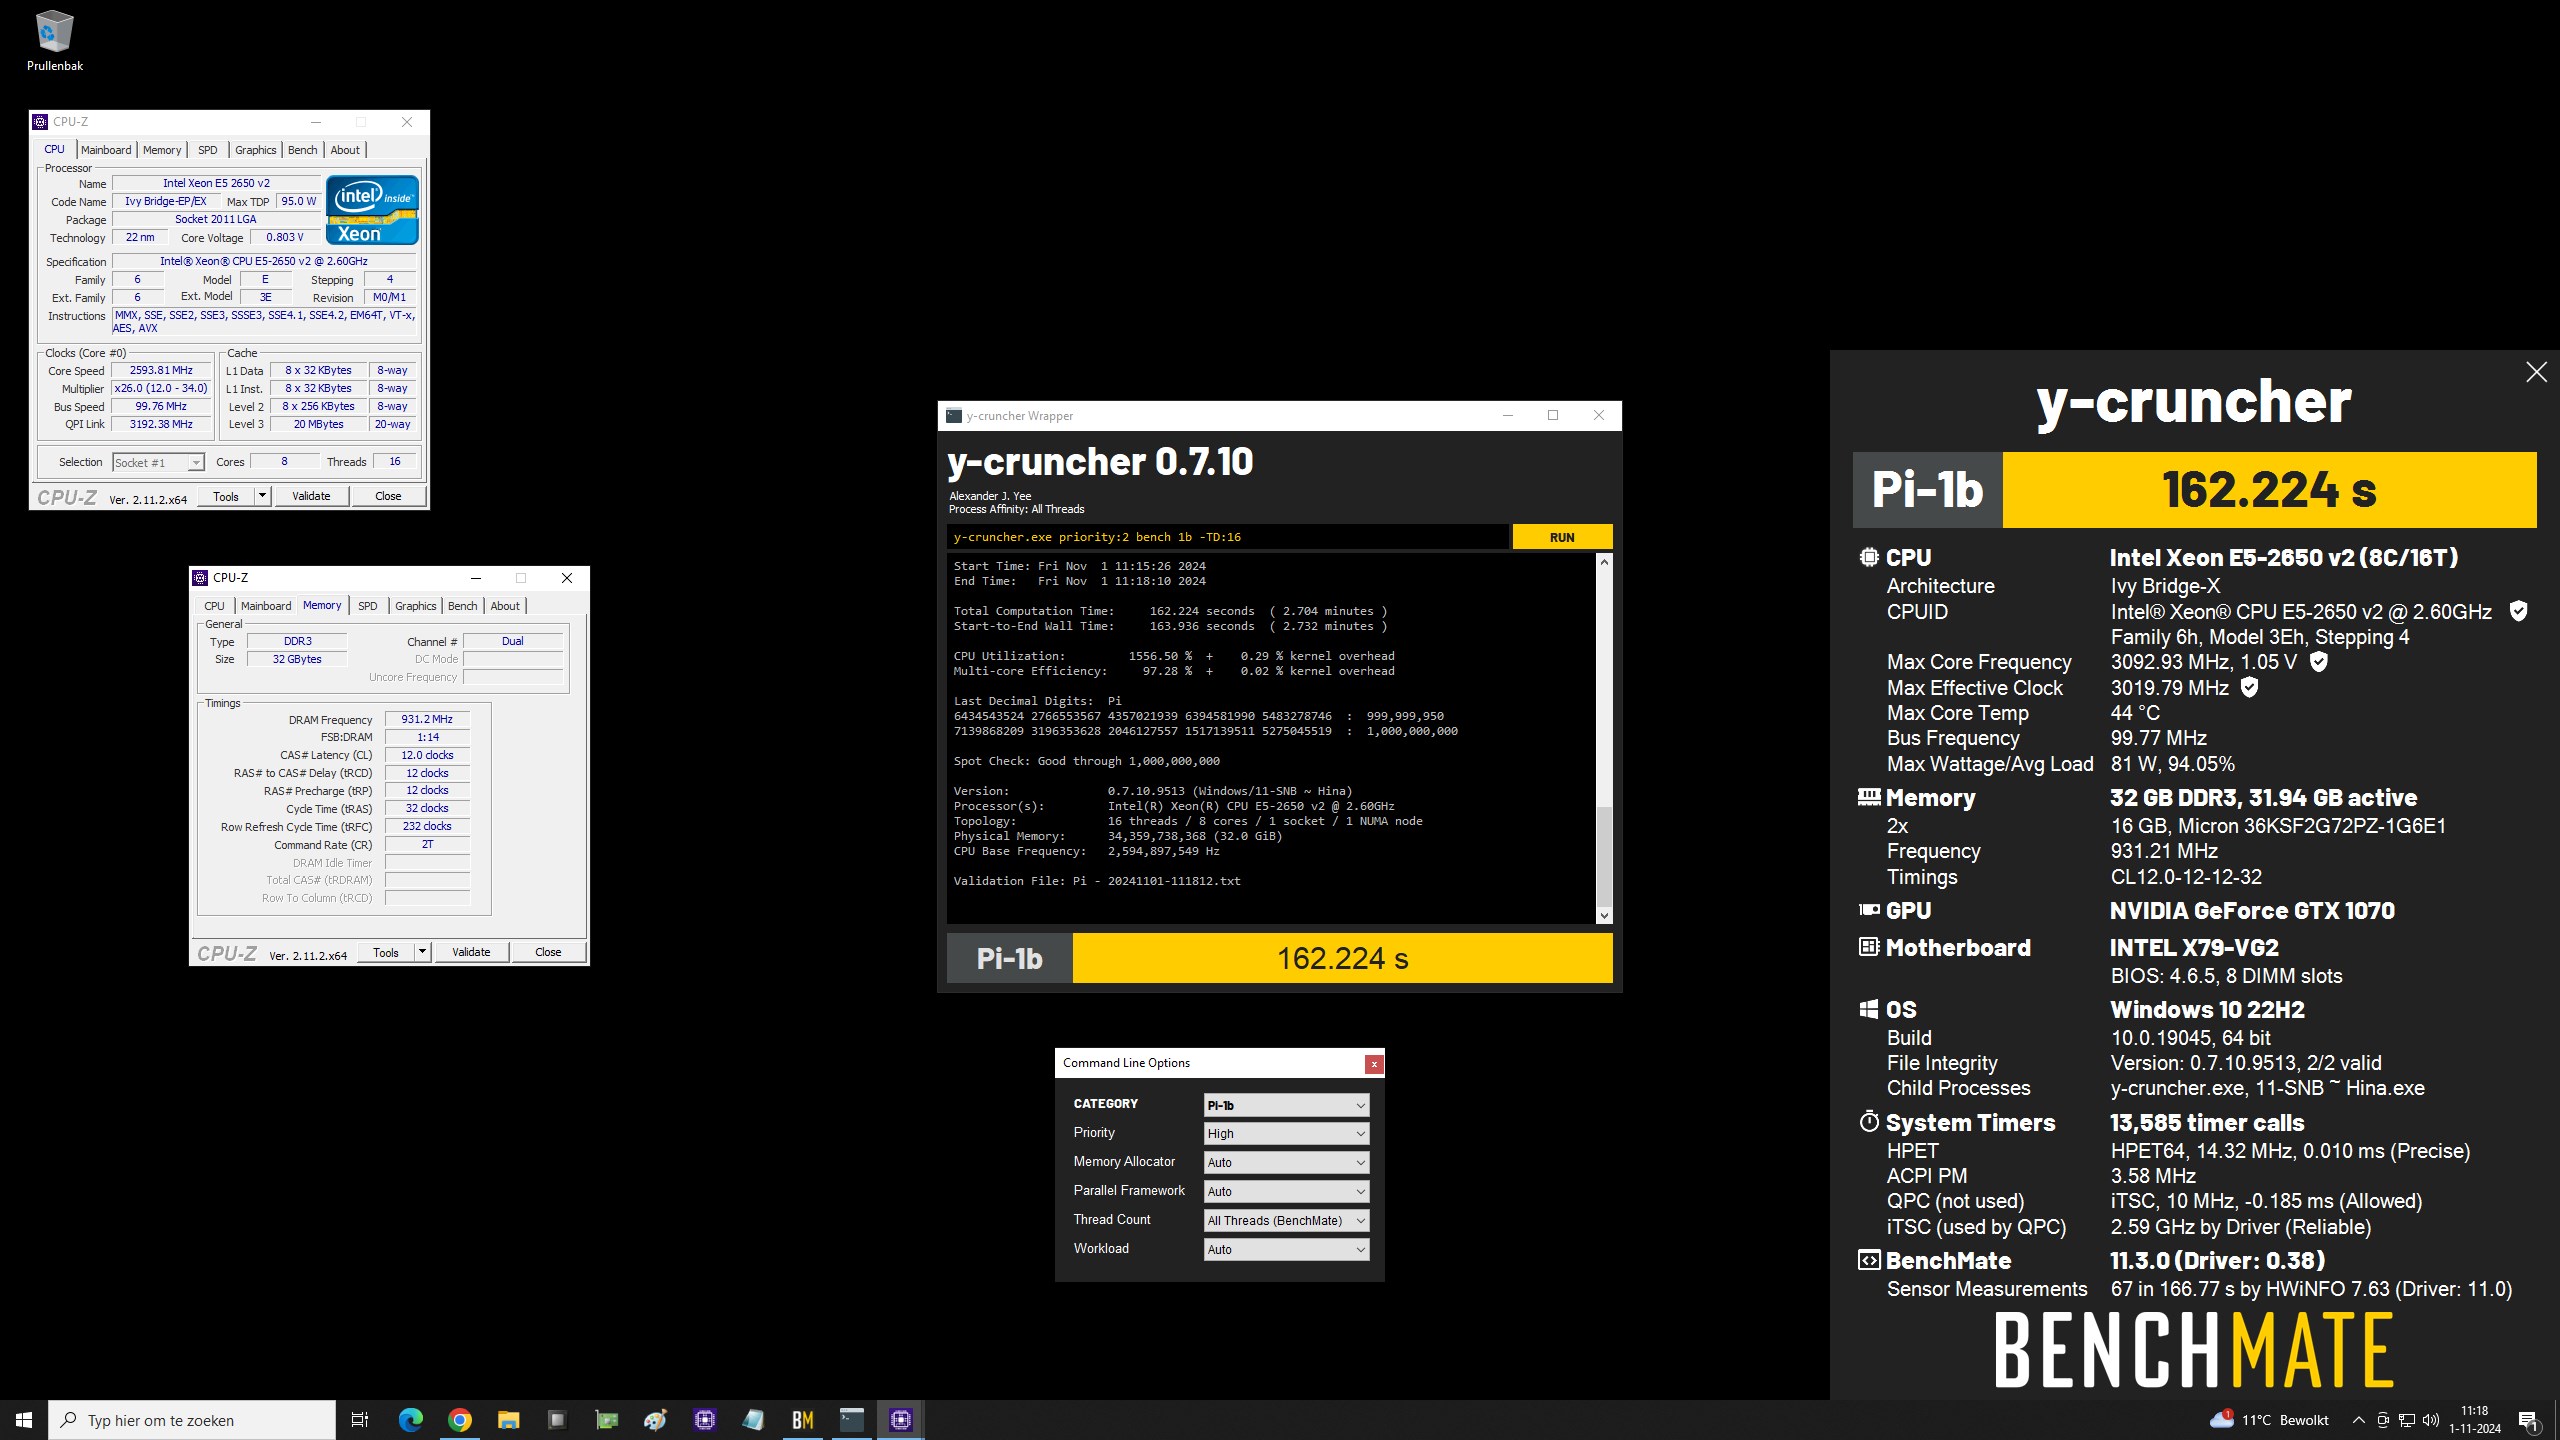Open the Paint palette app in taskbar

655,1420
